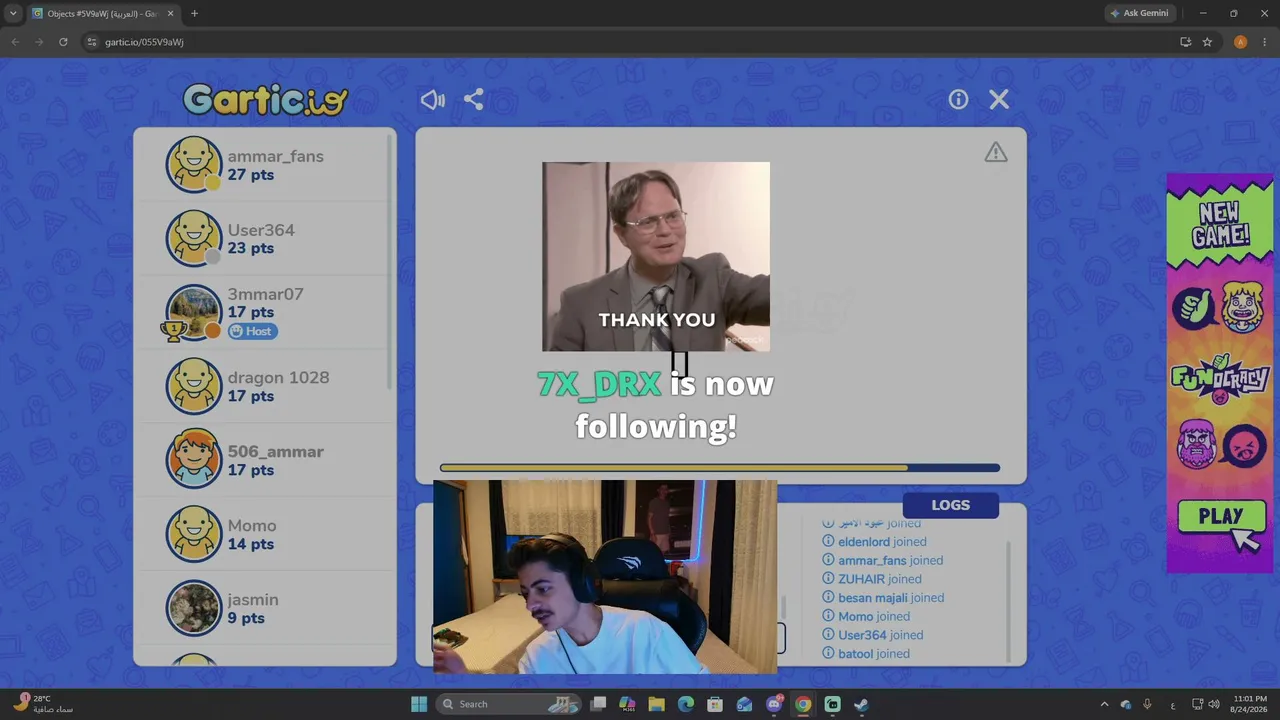1280x720 pixels.
Task: Open the Chrome profile avatar
Action: [x=1241, y=42]
